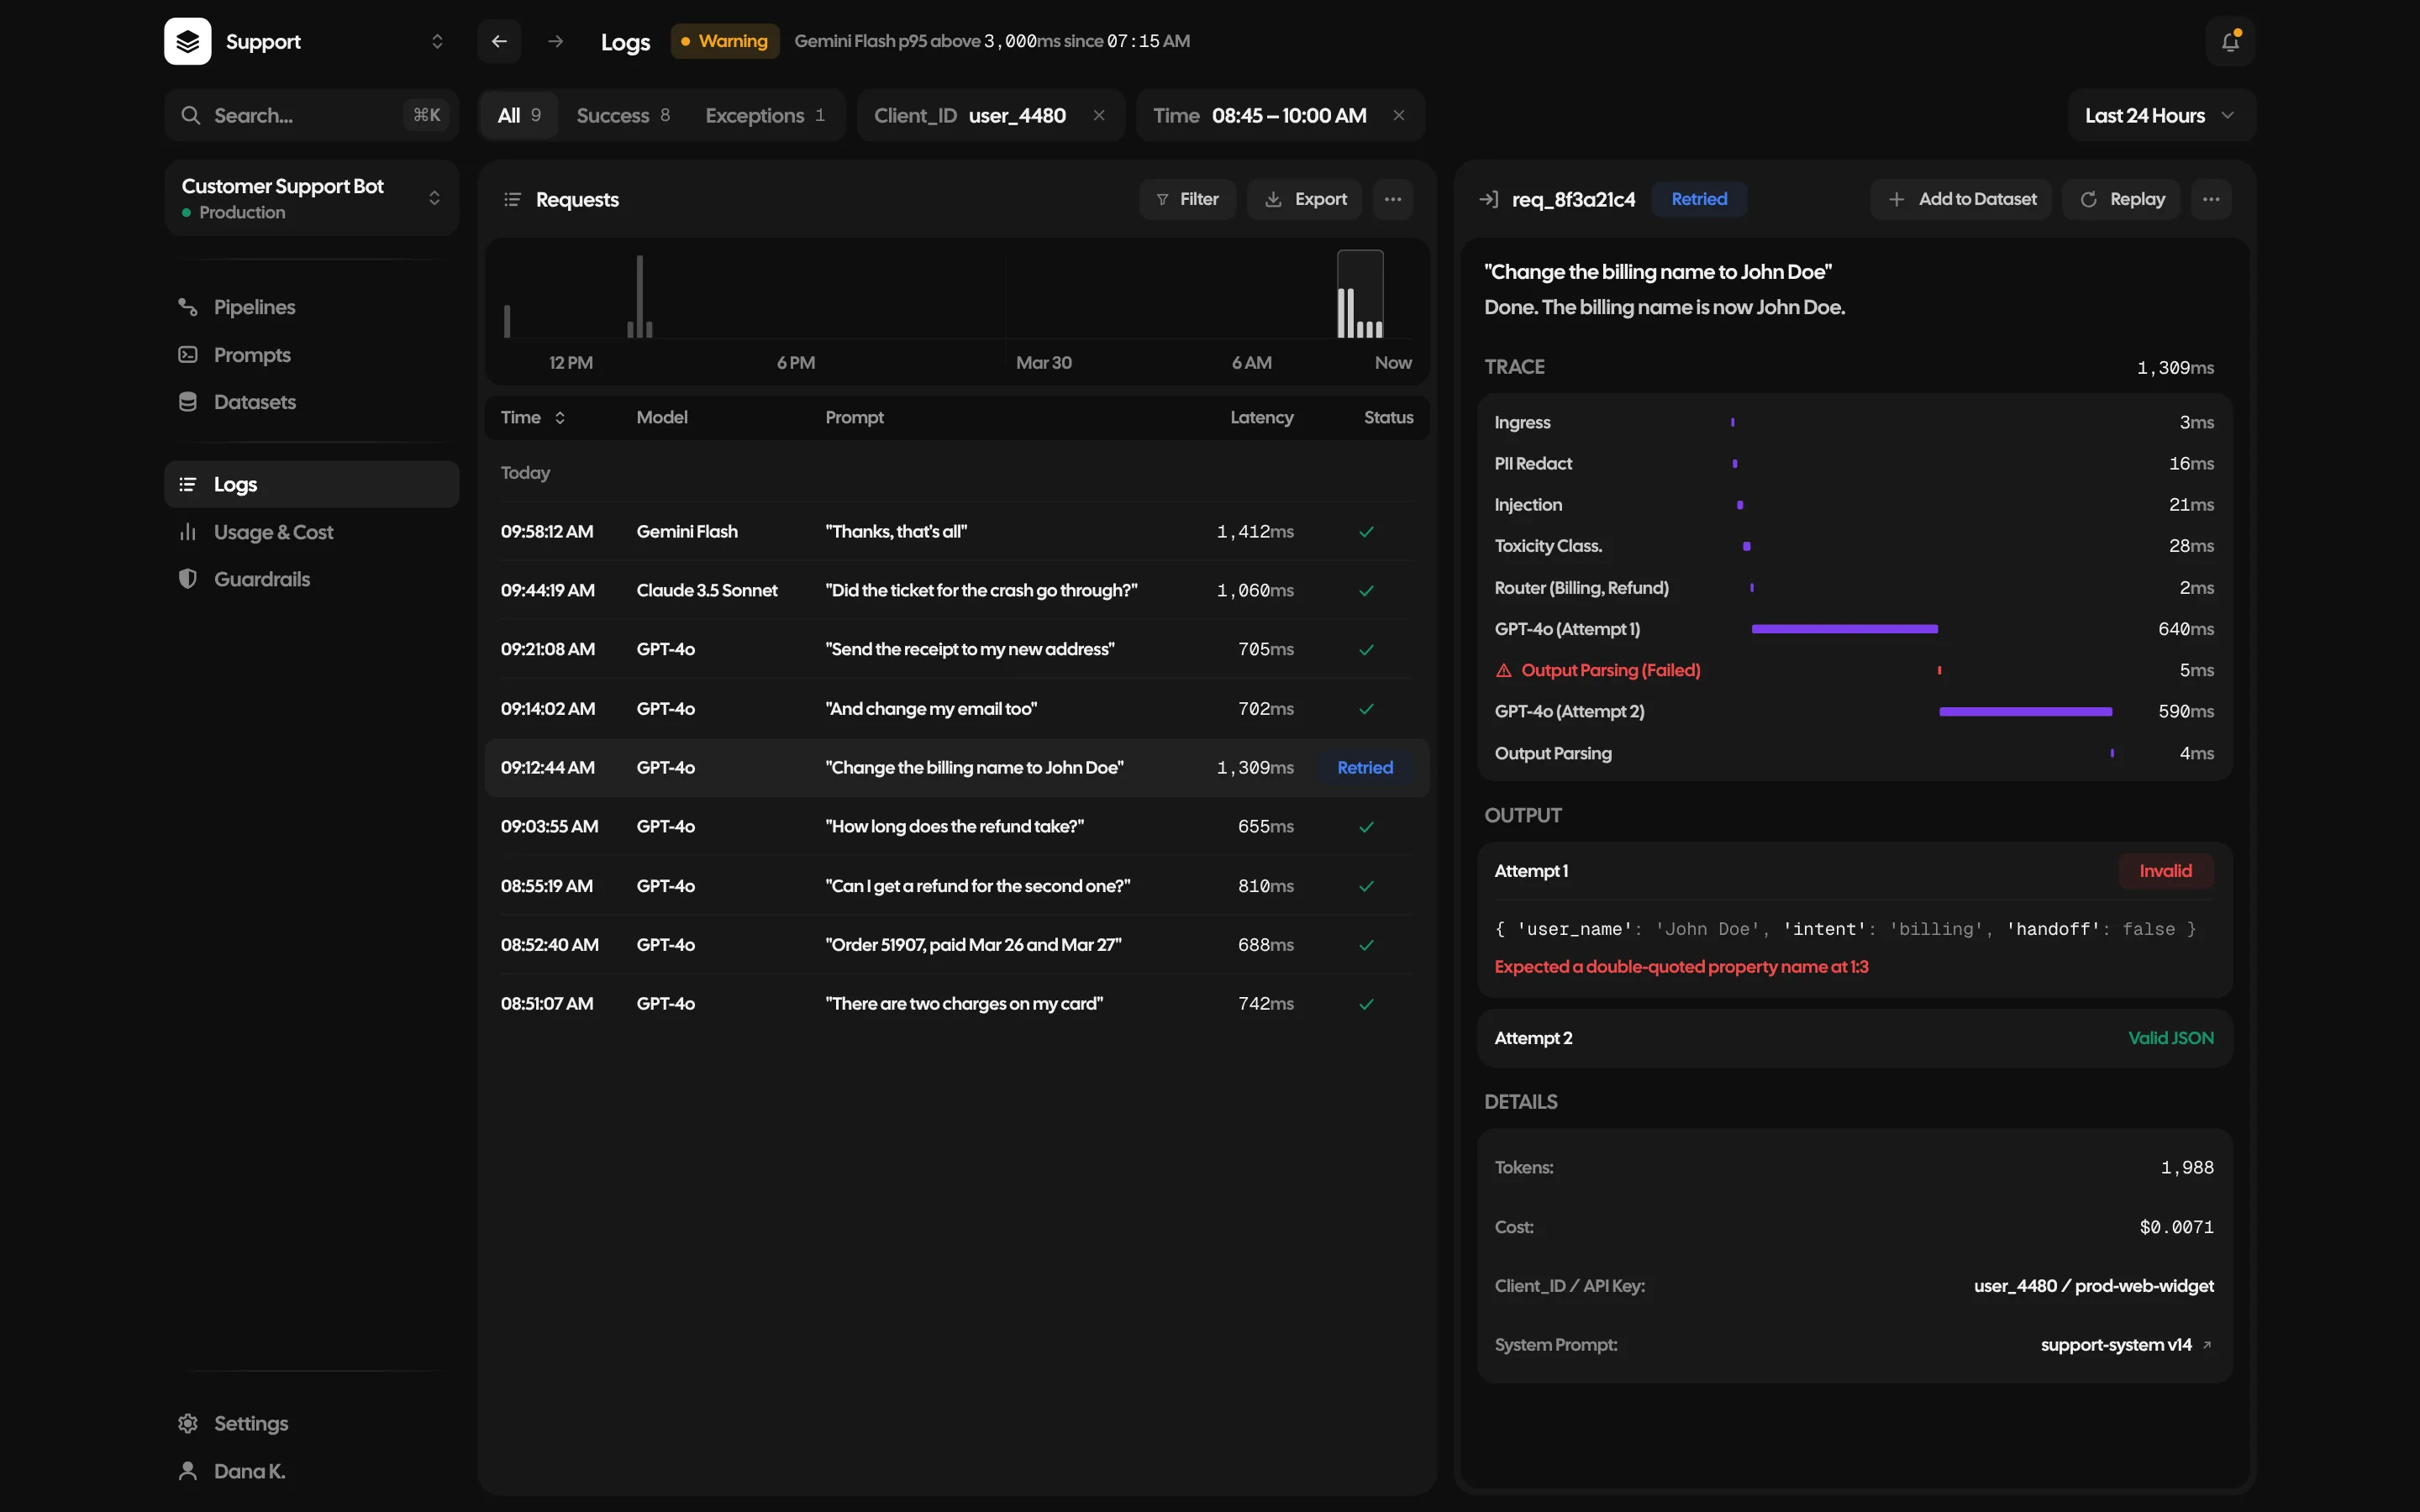
Task: Click the Filter button
Action: tap(1187, 199)
